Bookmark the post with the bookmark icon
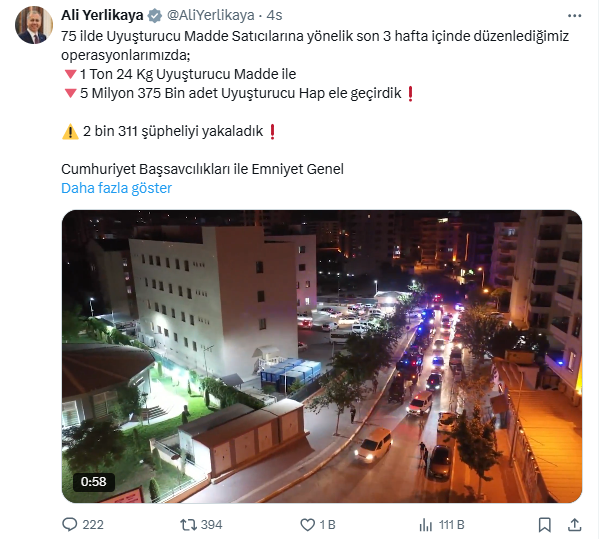The width and height of the screenshot is (602, 539). (544, 524)
